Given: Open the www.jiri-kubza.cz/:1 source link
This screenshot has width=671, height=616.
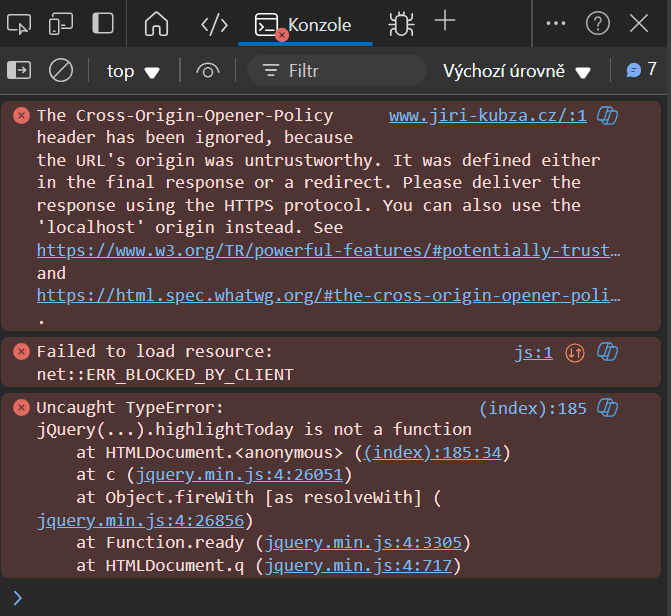Looking at the screenshot, I should click(x=487, y=115).
